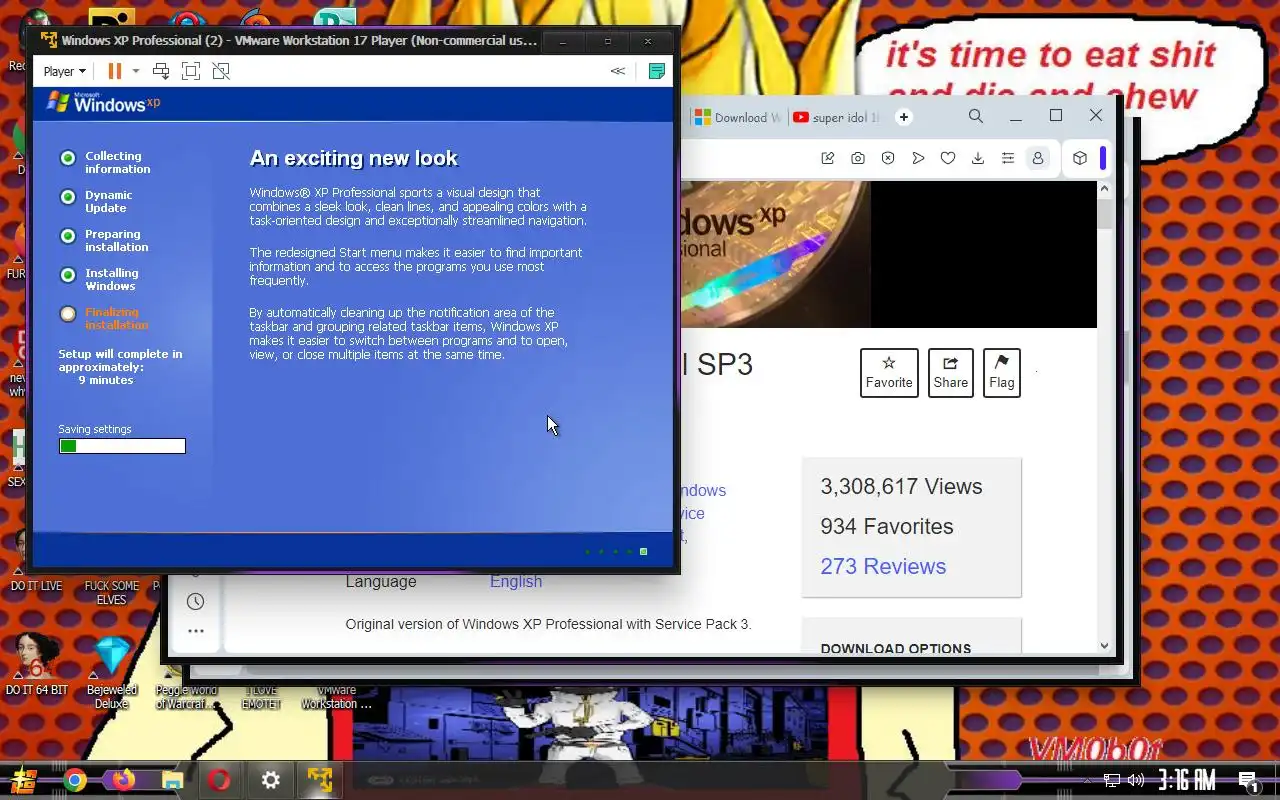Click the send arrow icon in browser toolbar

[918, 158]
